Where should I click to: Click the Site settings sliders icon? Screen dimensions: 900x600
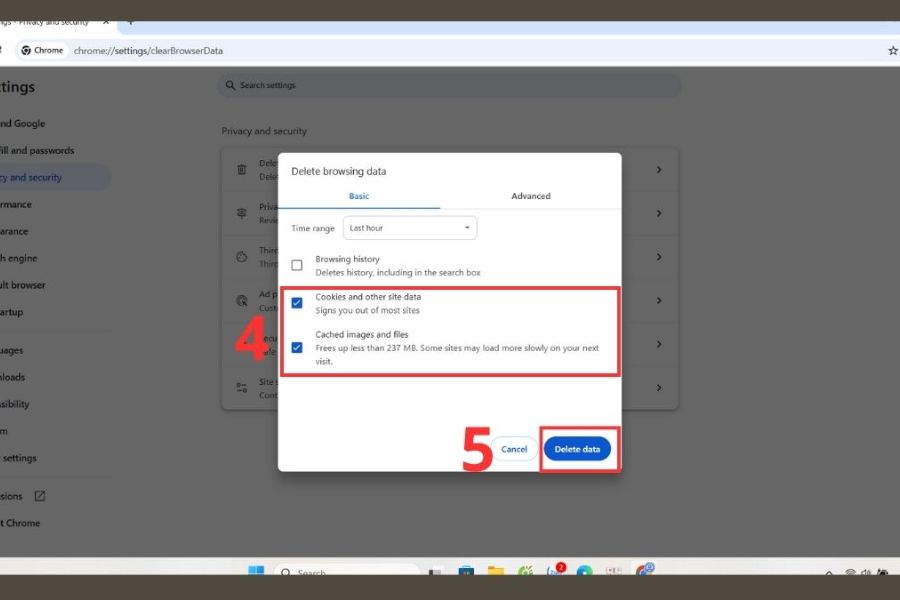241,387
